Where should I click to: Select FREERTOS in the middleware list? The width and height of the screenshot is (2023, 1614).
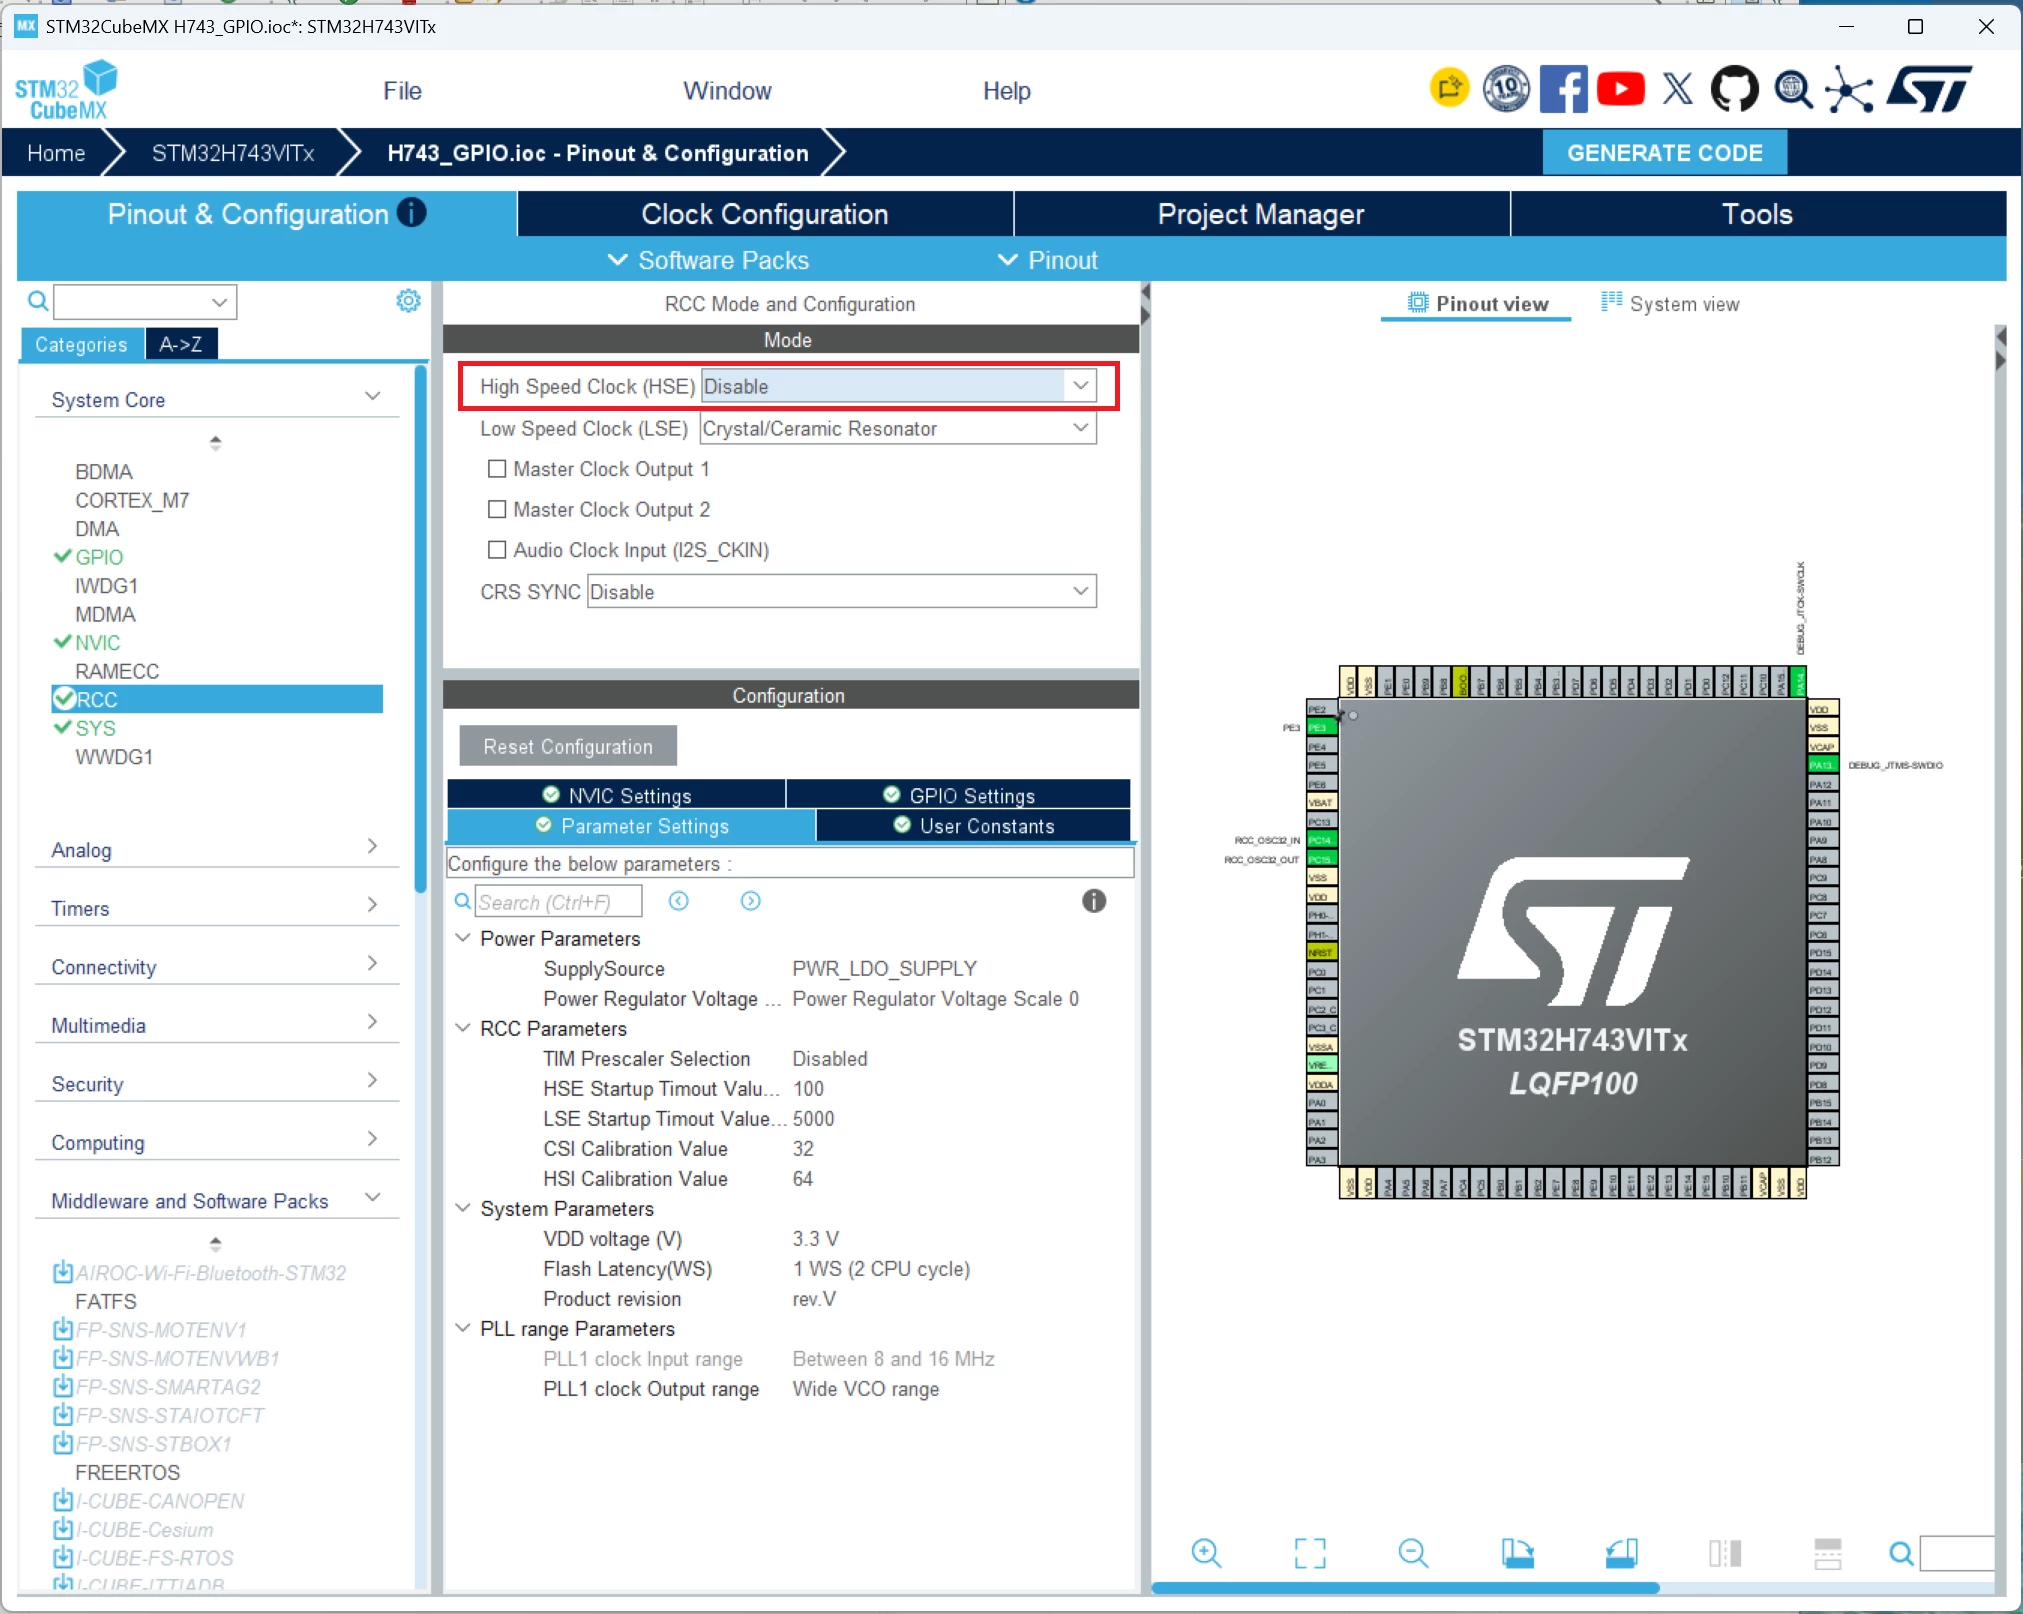(127, 1472)
